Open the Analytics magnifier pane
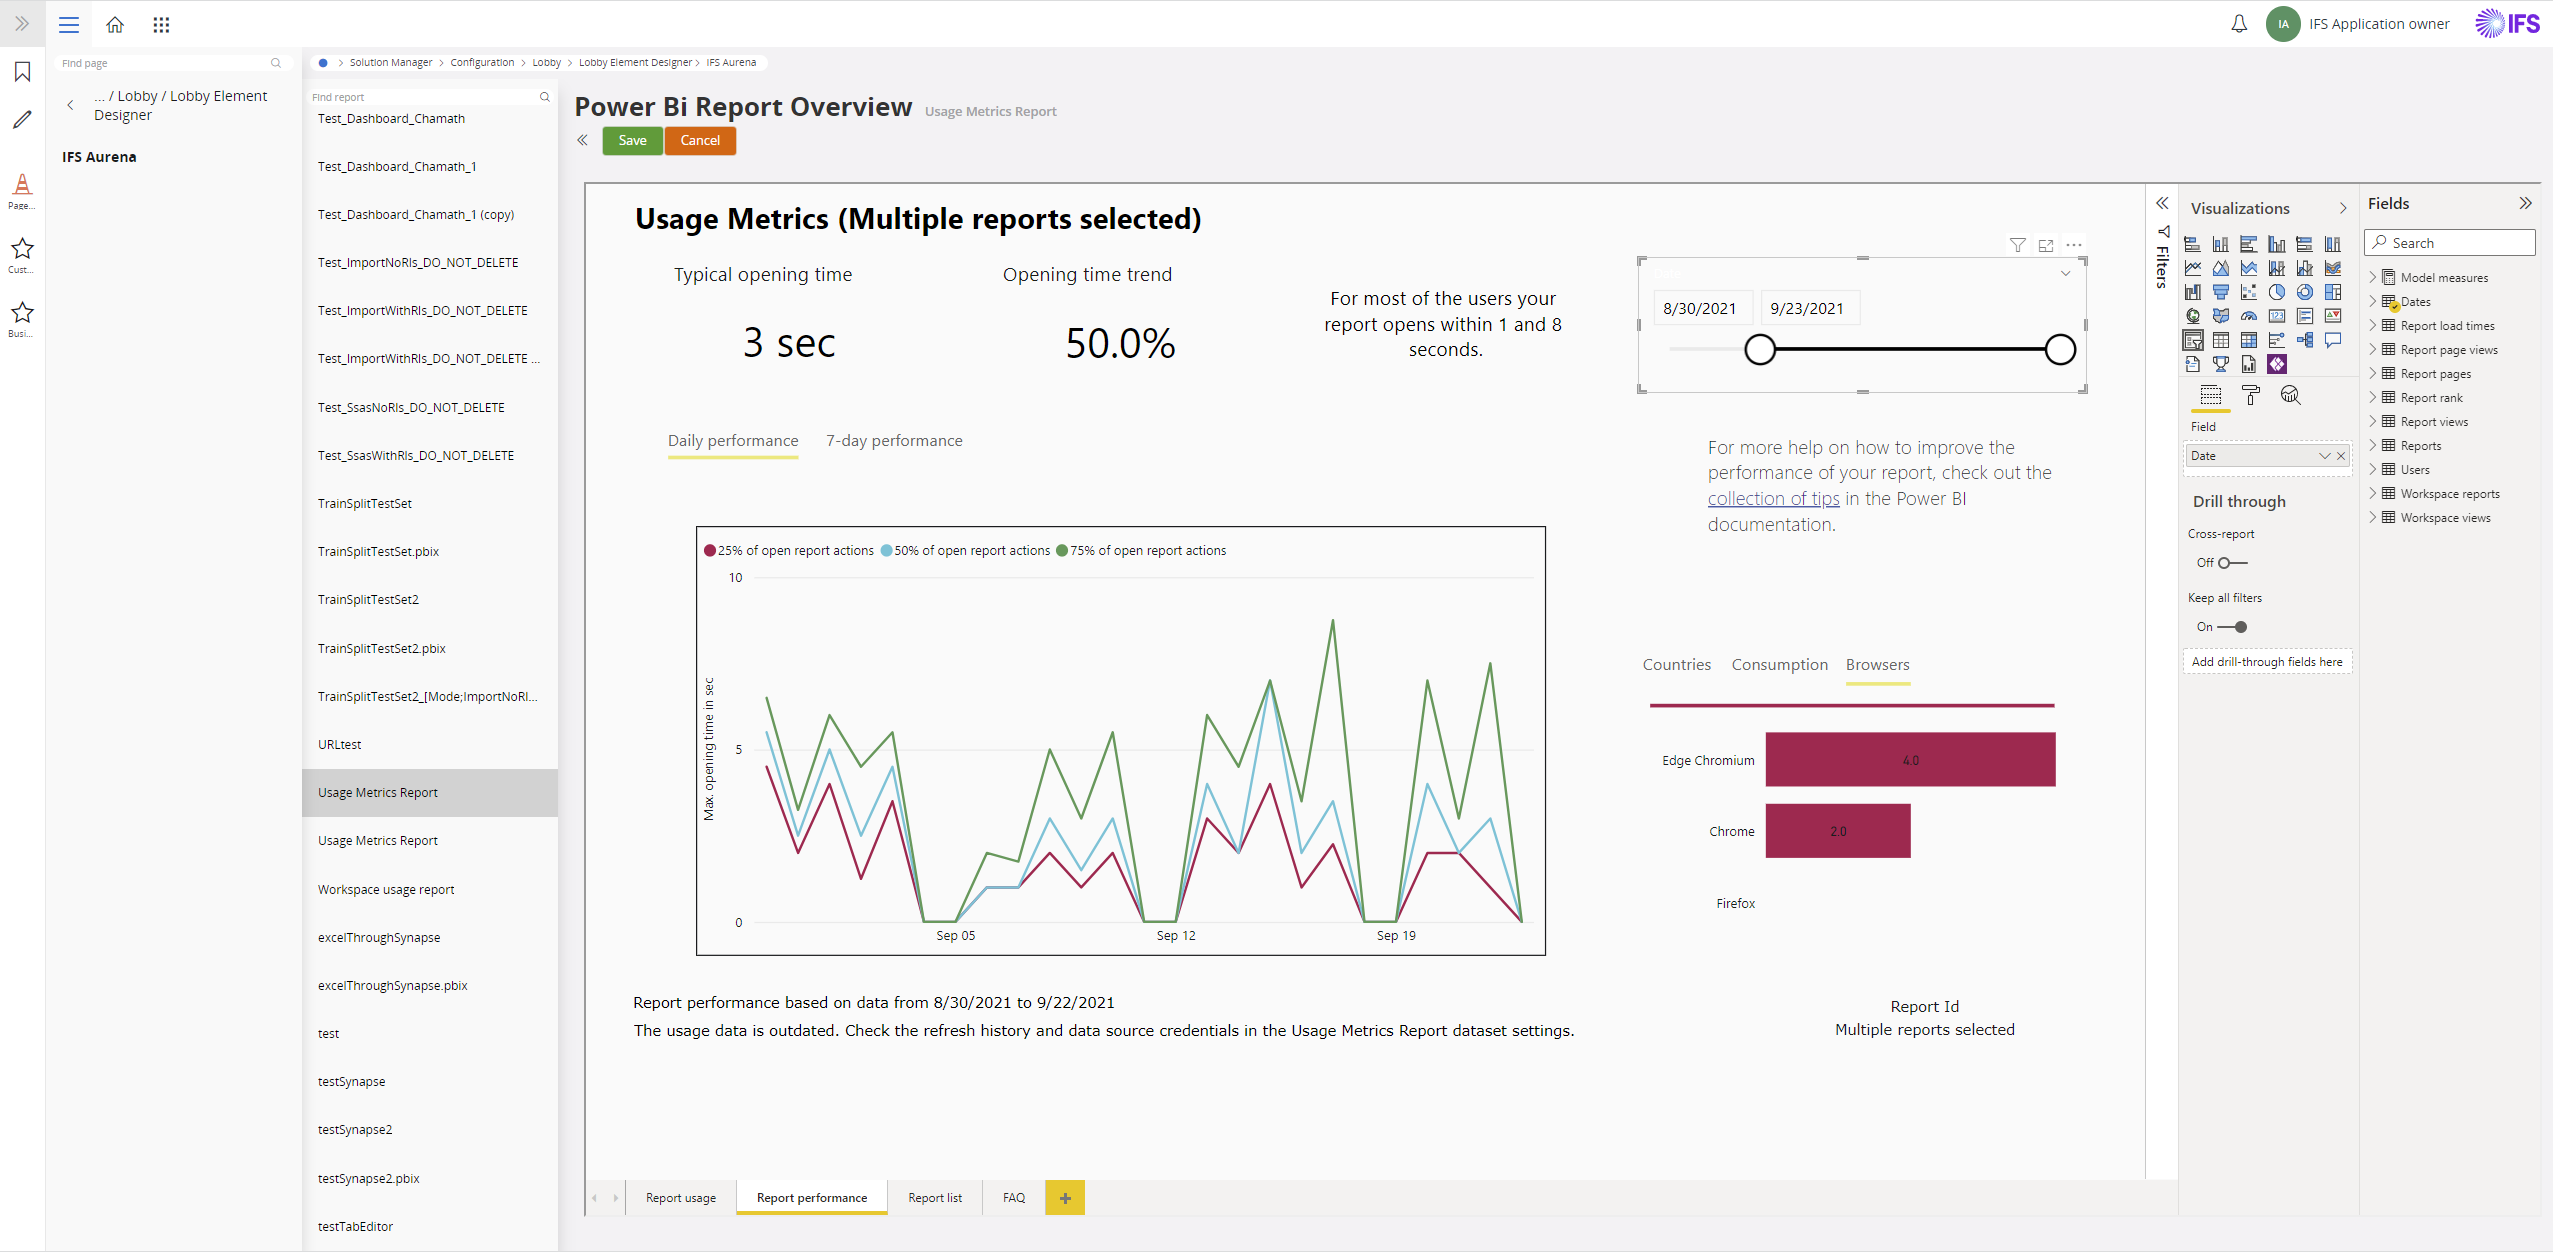The image size is (2553, 1253). (2290, 395)
